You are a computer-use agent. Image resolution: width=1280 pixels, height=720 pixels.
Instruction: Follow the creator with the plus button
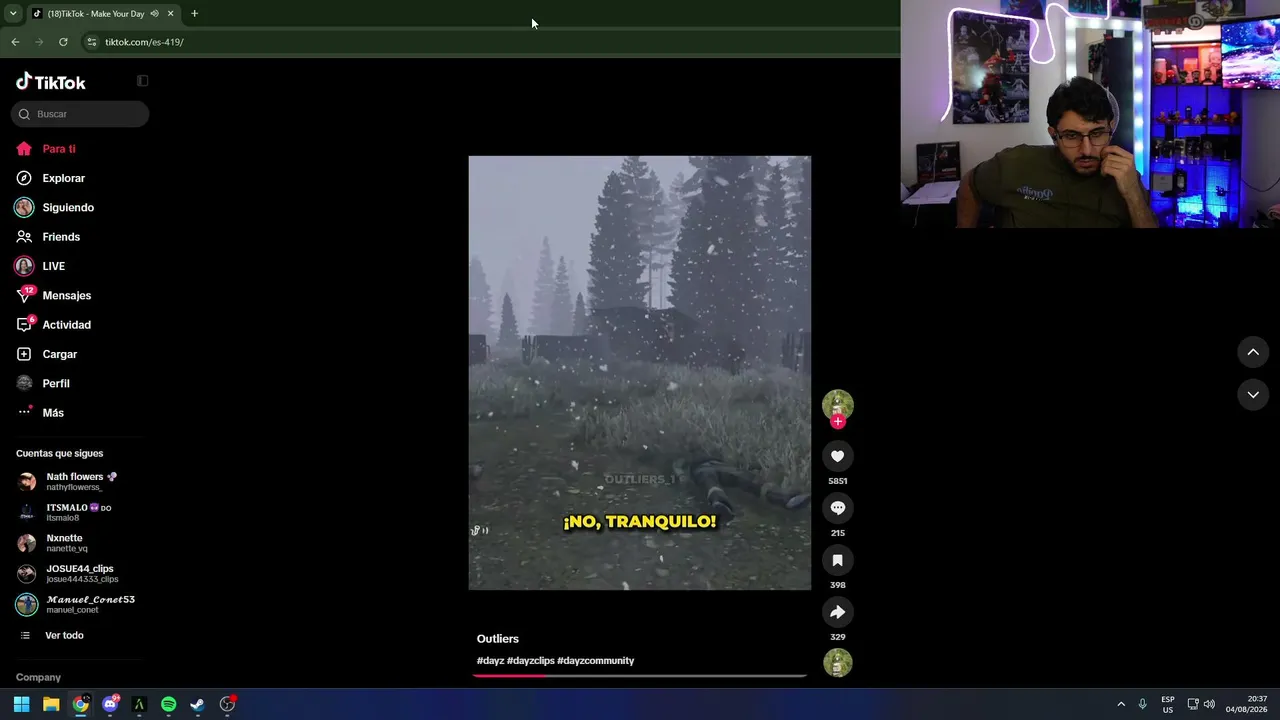click(838, 421)
